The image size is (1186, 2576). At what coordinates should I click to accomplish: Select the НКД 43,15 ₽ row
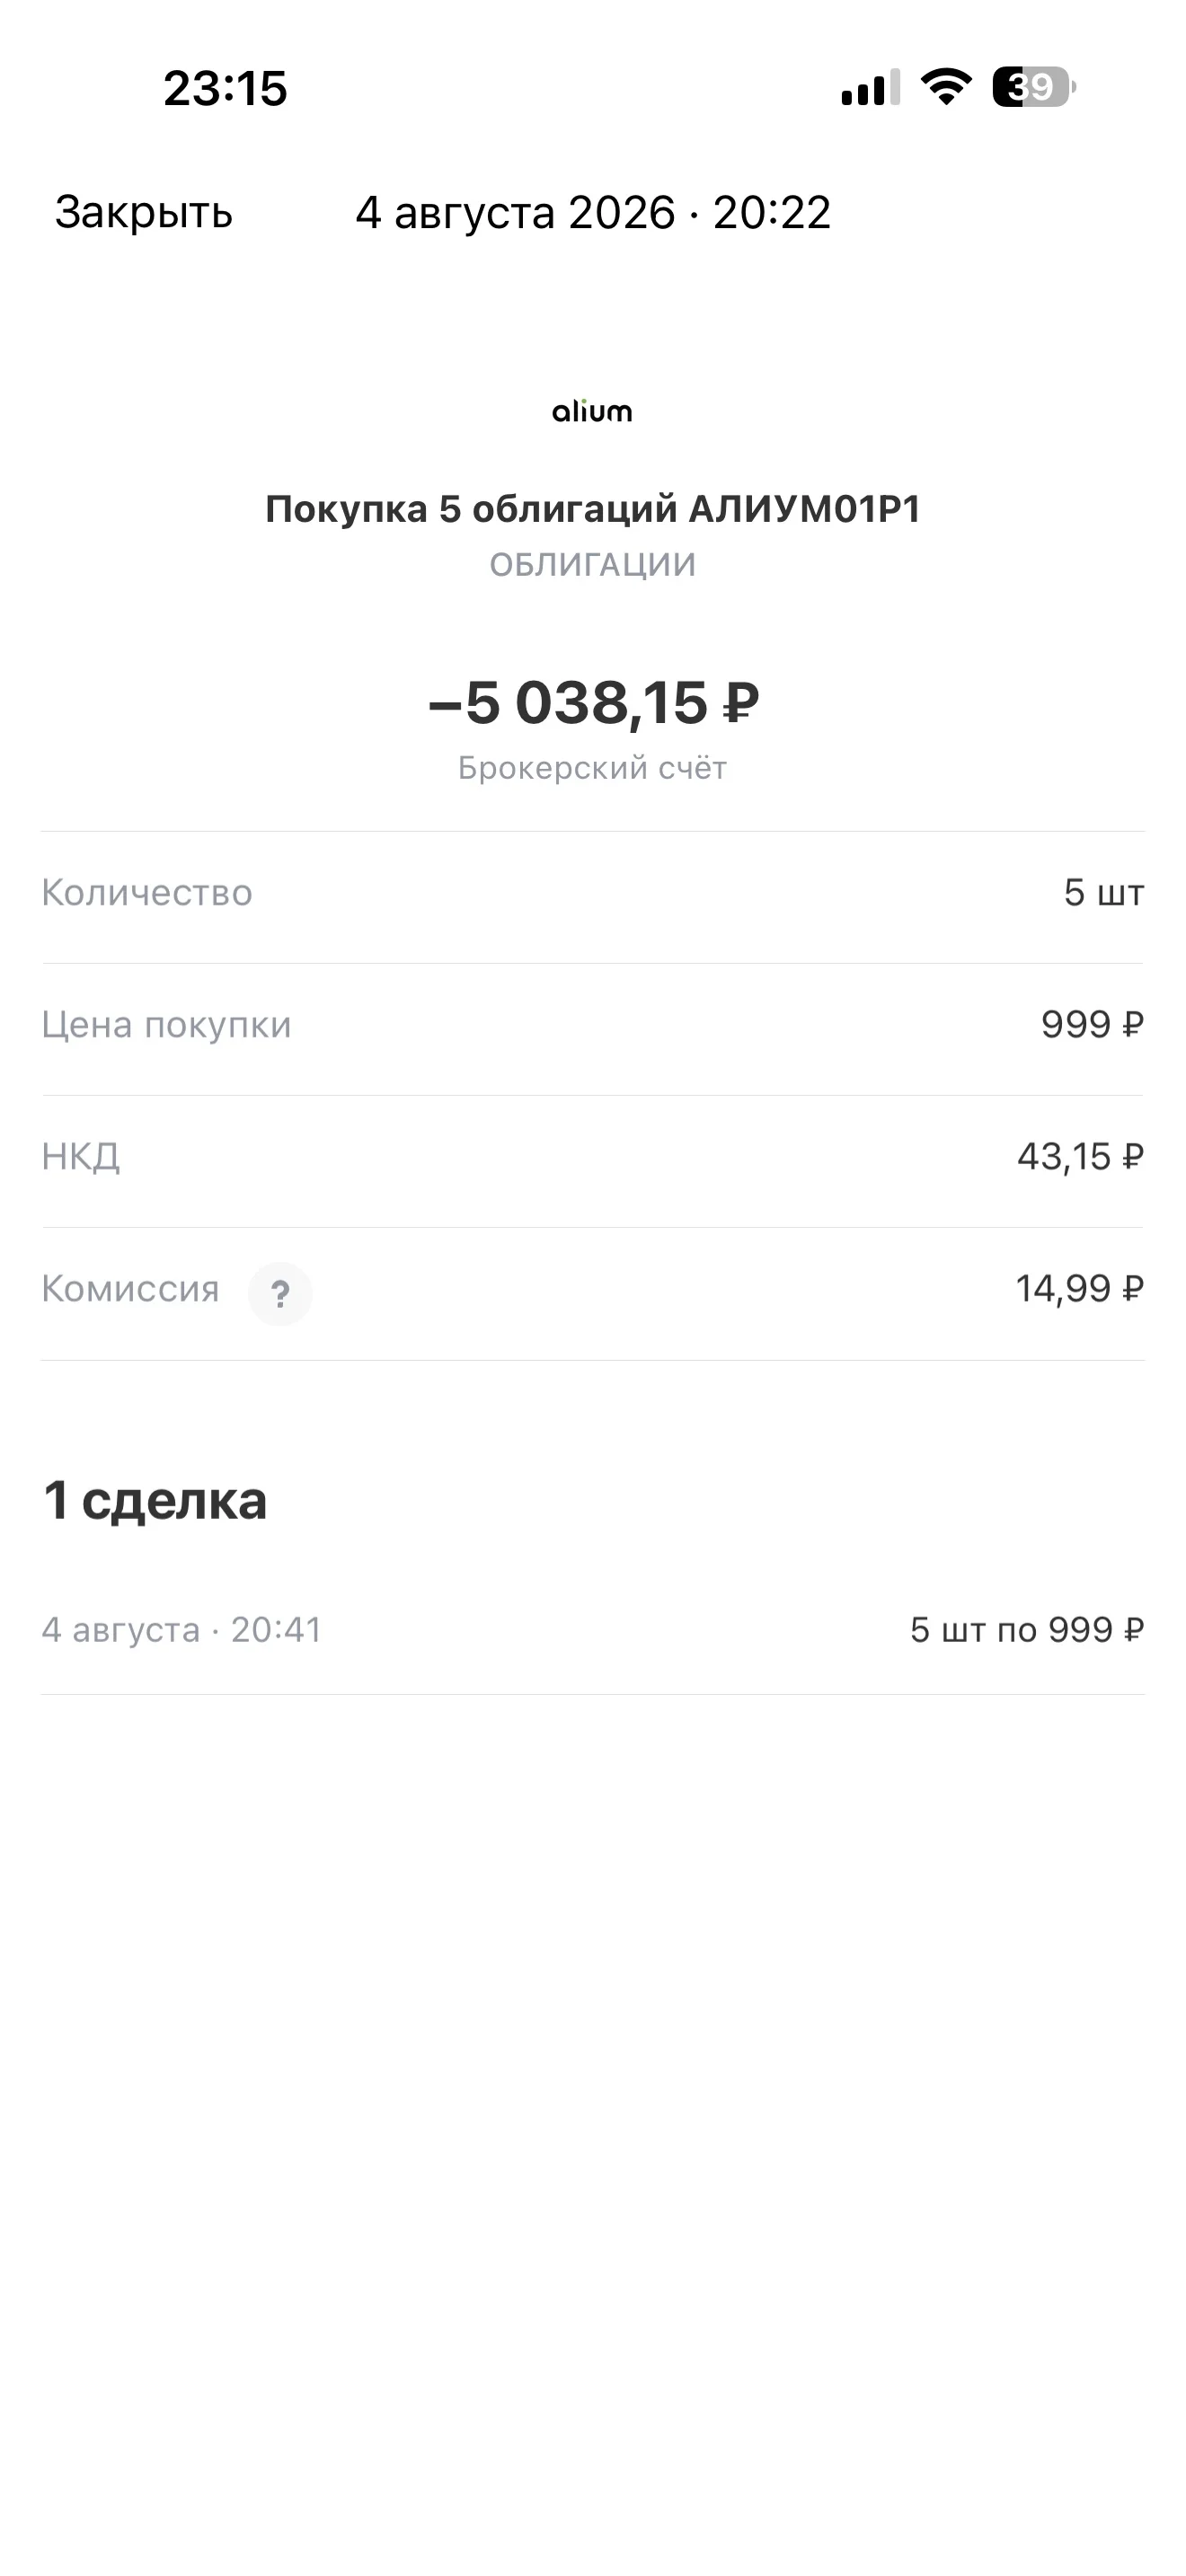coord(593,1157)
